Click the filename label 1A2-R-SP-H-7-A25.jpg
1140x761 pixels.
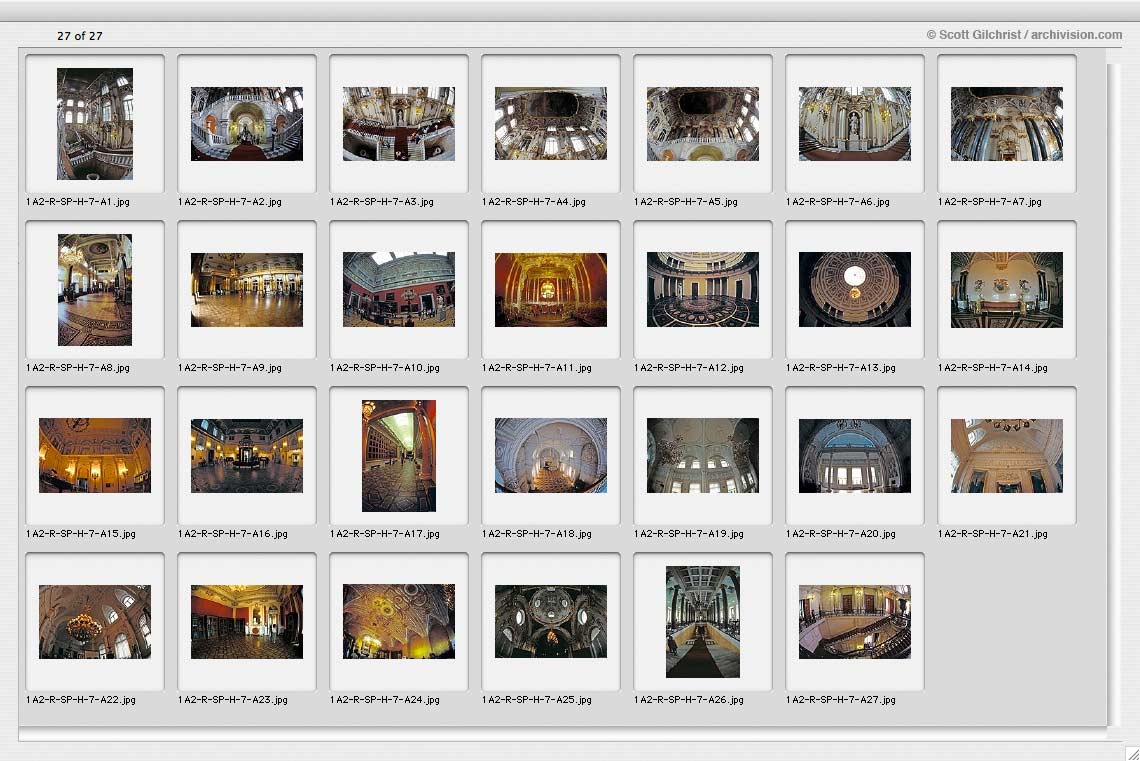537,700
